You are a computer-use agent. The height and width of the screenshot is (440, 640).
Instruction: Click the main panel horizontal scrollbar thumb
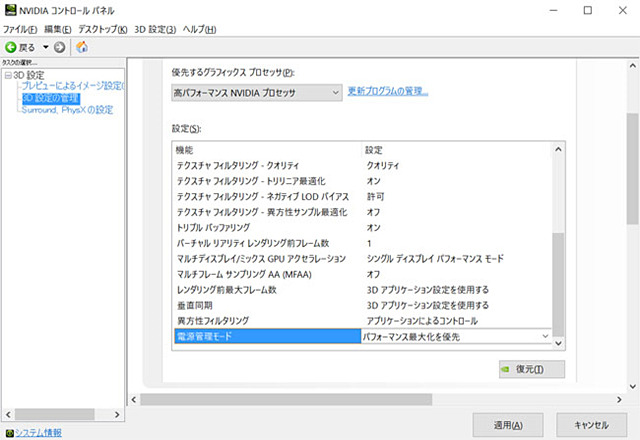pyautogui.click(x=286, y=400)
